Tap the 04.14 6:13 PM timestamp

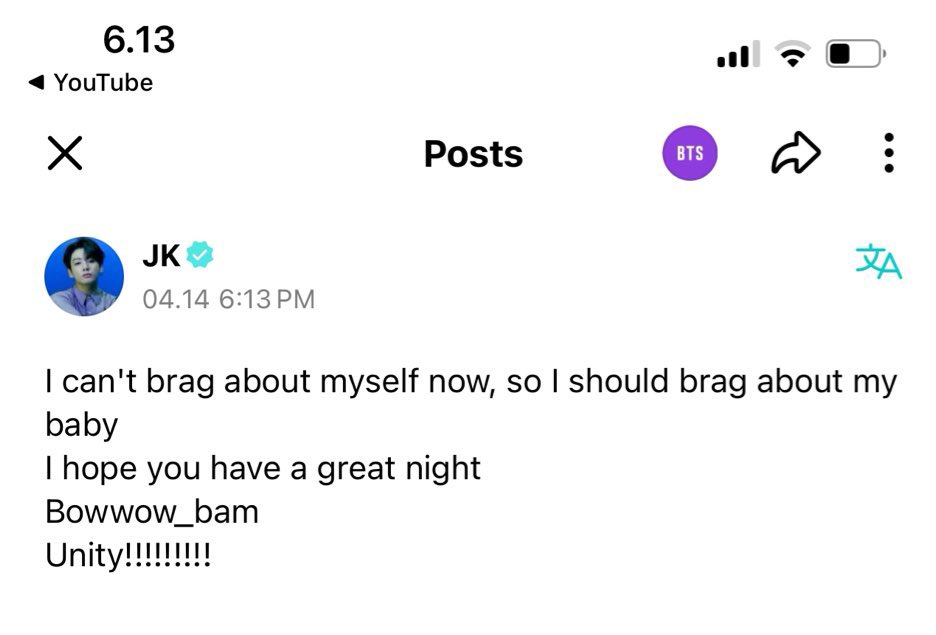click(229, 299)
